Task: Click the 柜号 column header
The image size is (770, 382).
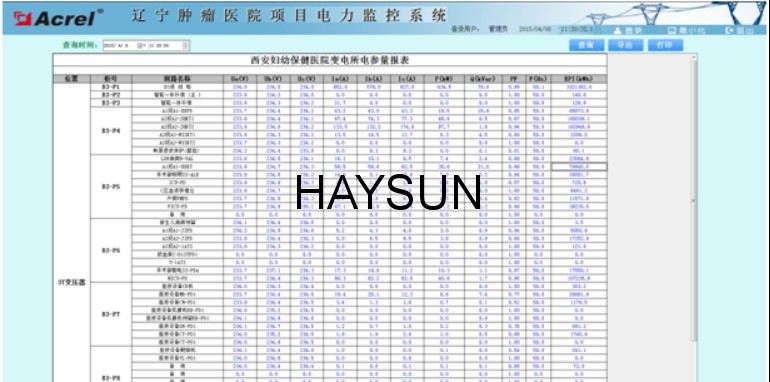Action: (111, 79)
